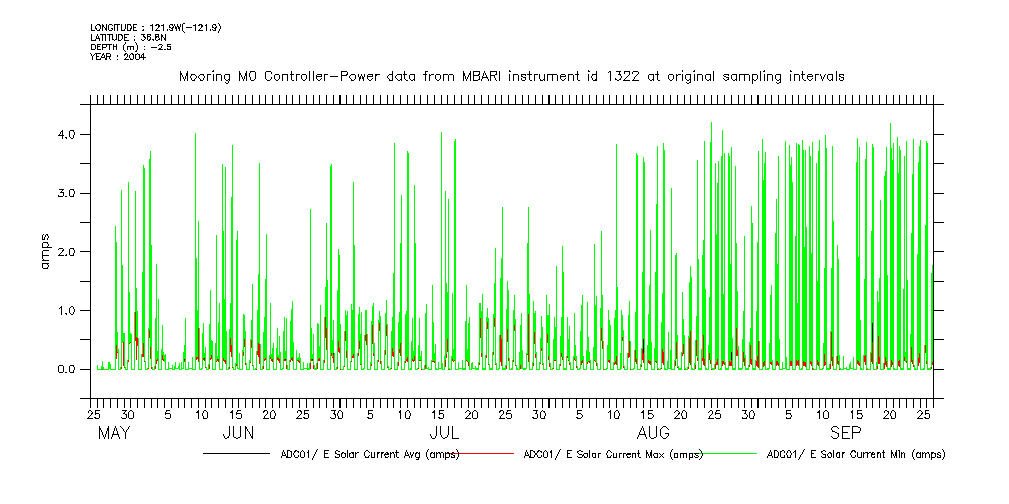Click the line sample left of Avg legend
Screen dimensions: 1009x504
pos(236,455)
